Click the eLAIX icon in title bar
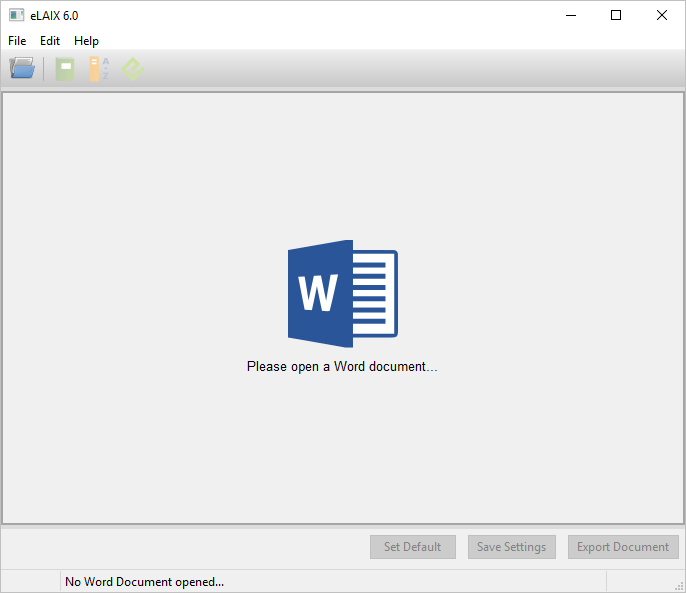686x593 pixels. click(16, 15)
